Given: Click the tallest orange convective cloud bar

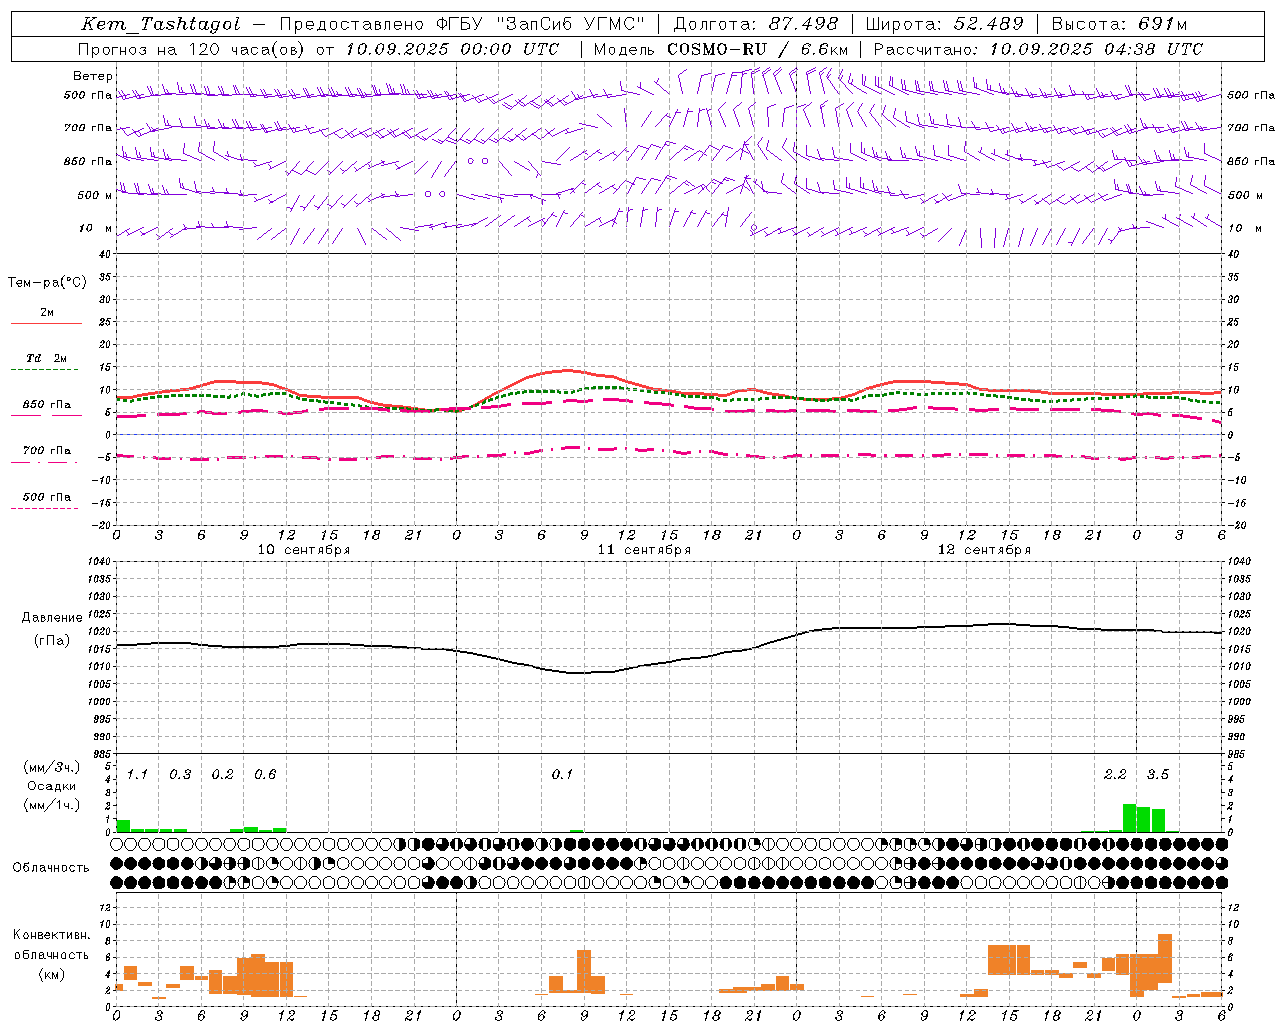Looking at the screenshot, I should (1164, 958).
